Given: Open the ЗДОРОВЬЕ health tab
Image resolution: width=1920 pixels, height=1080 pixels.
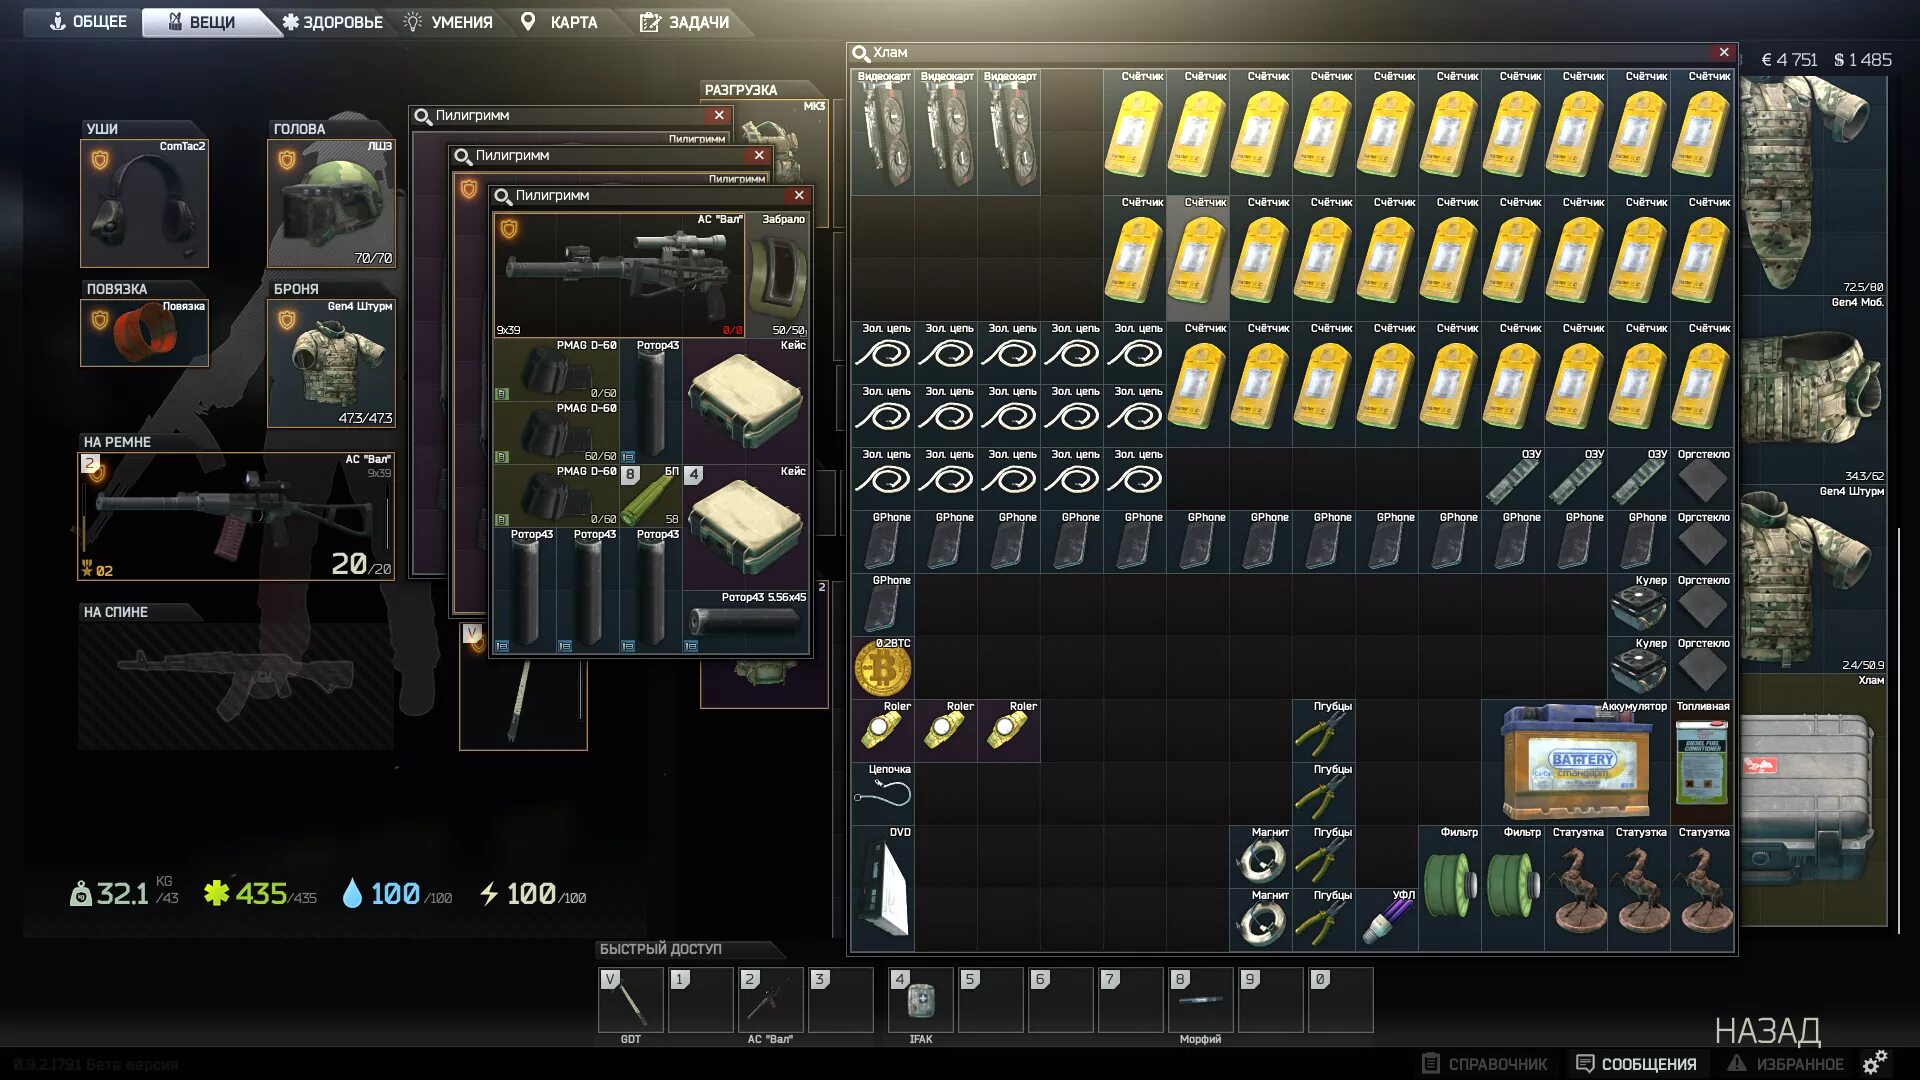Looking at the screenshot, I should point(334,22).
